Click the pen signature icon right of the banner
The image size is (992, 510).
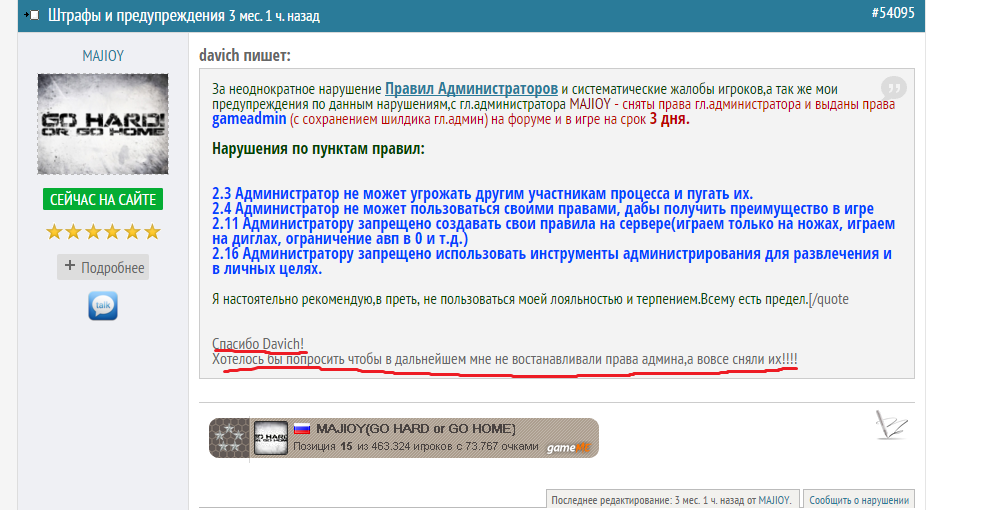click(890, 424)
